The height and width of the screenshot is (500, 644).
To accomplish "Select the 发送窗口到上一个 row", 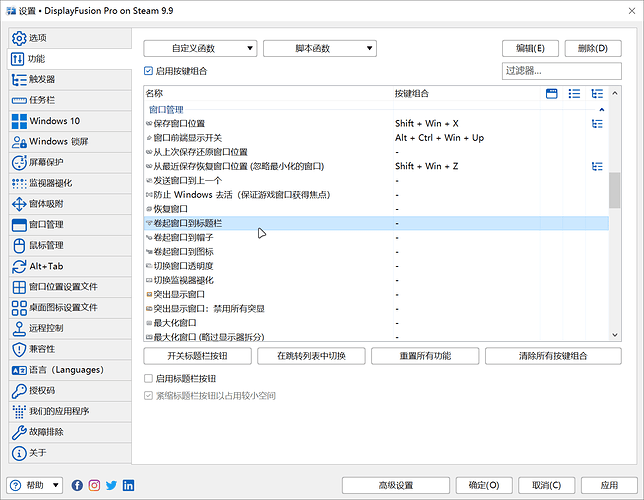I will point(376,181).
